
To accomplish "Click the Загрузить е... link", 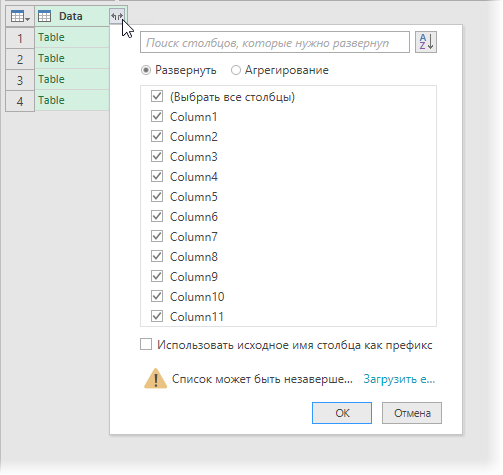I will [x=399, y=379].
